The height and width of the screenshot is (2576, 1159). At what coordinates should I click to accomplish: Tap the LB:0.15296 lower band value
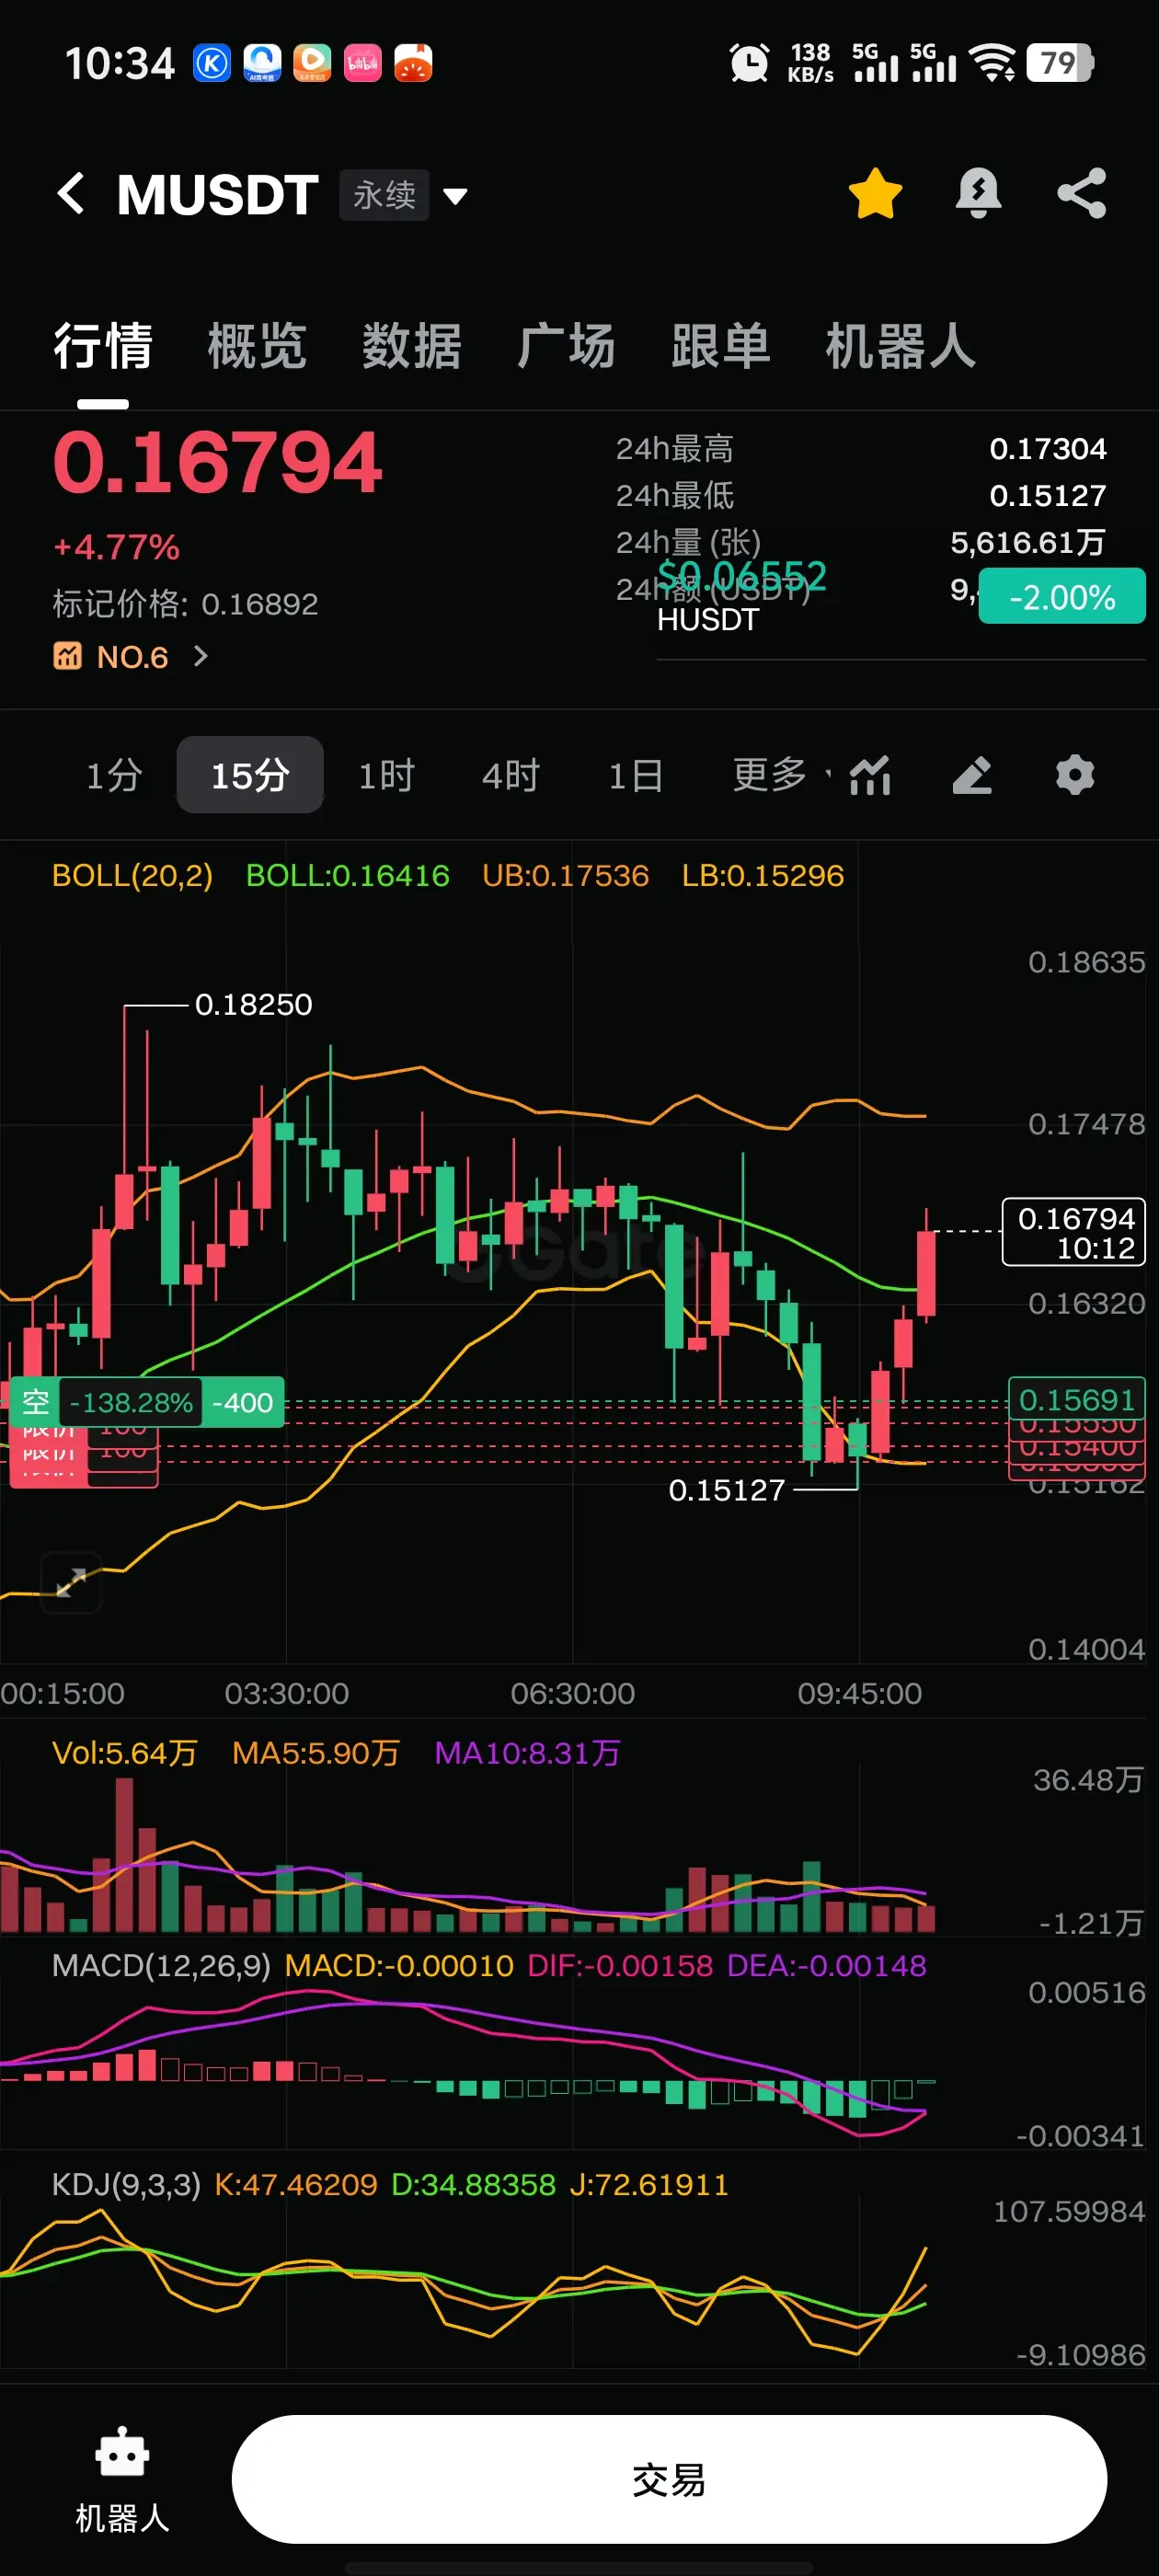(763, 875)
